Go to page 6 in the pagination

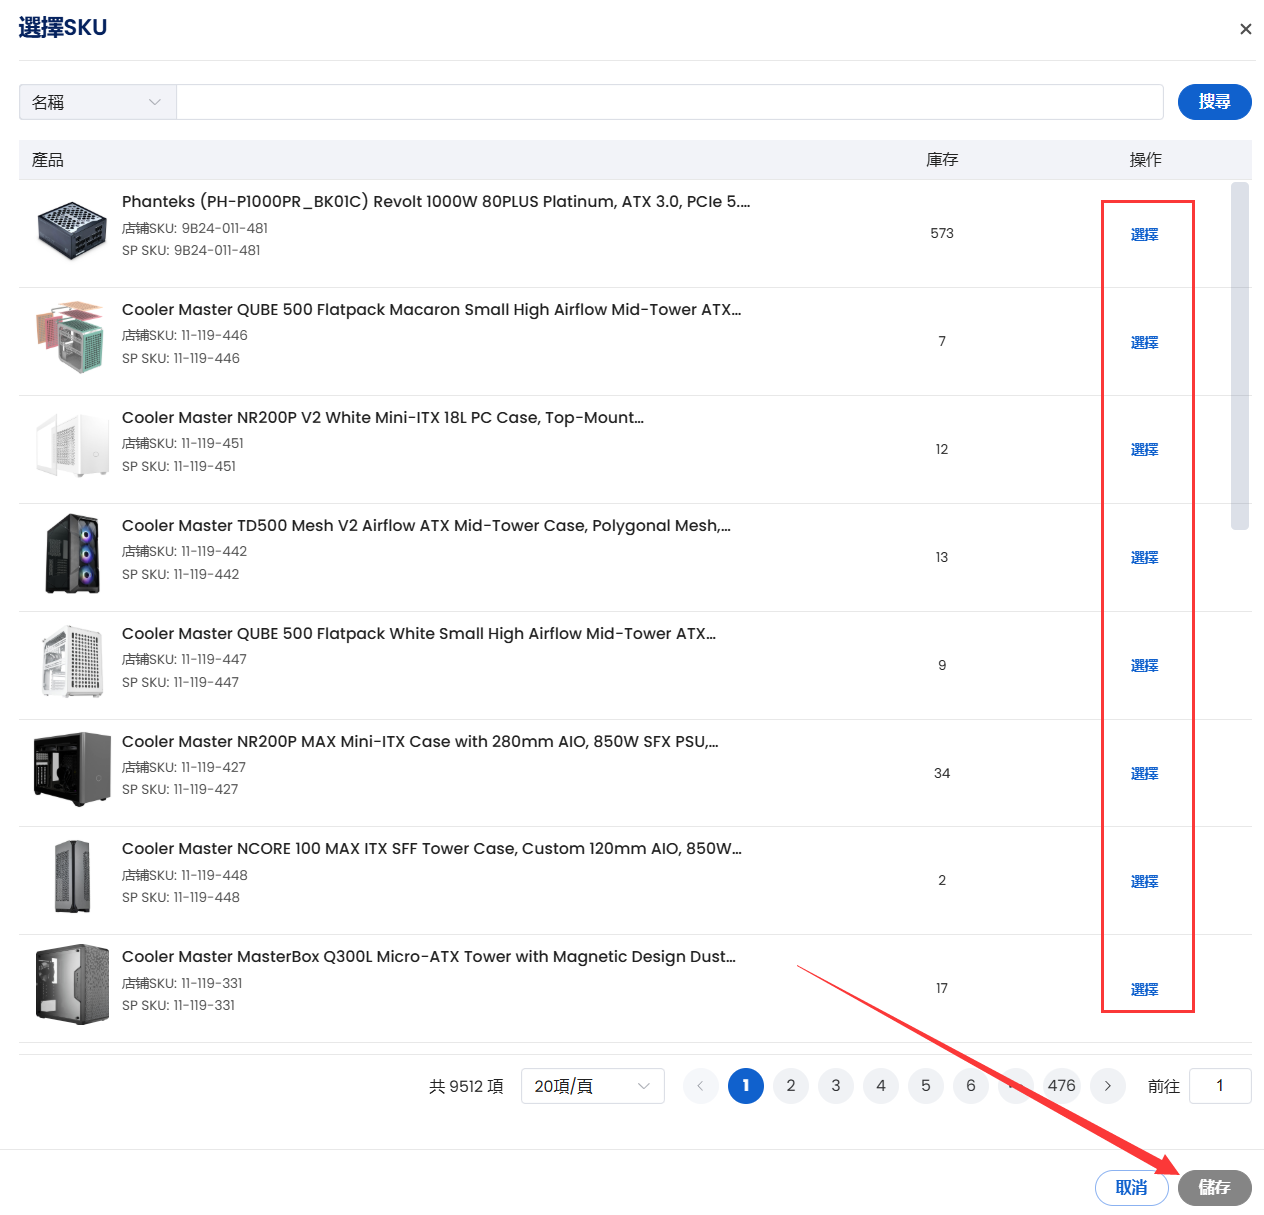click(x=971, y=1086)
